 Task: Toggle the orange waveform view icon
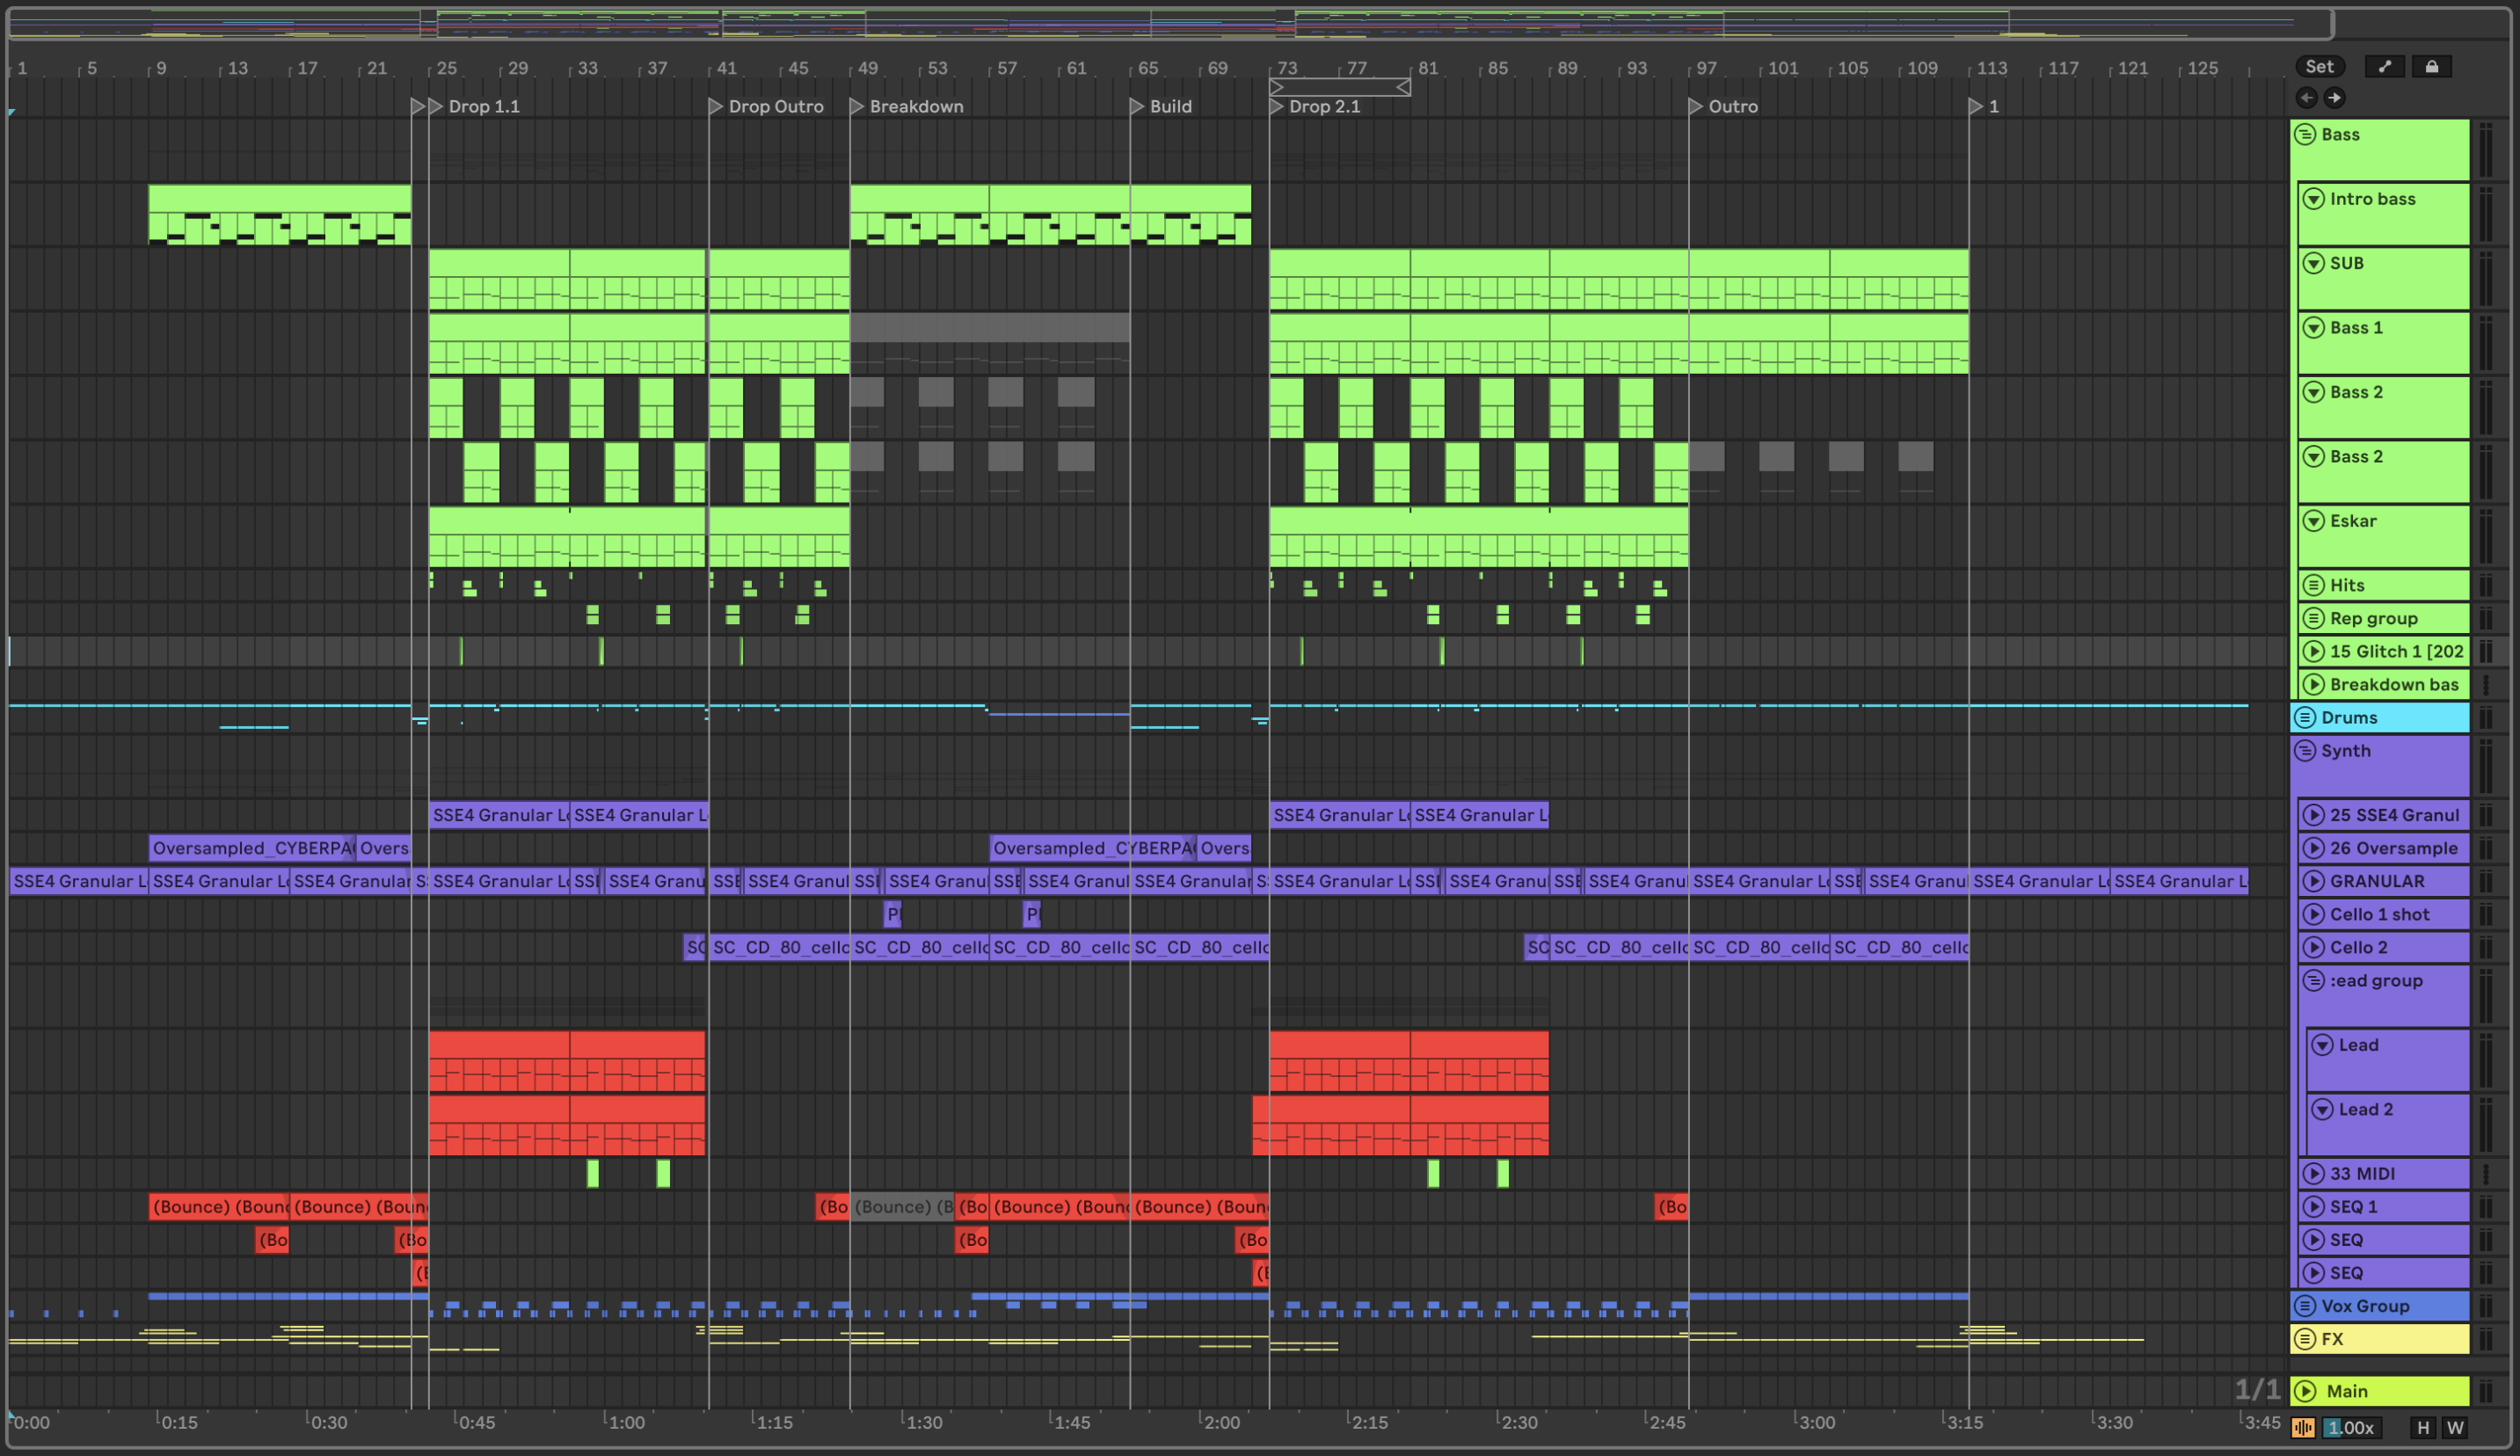2303,1427
